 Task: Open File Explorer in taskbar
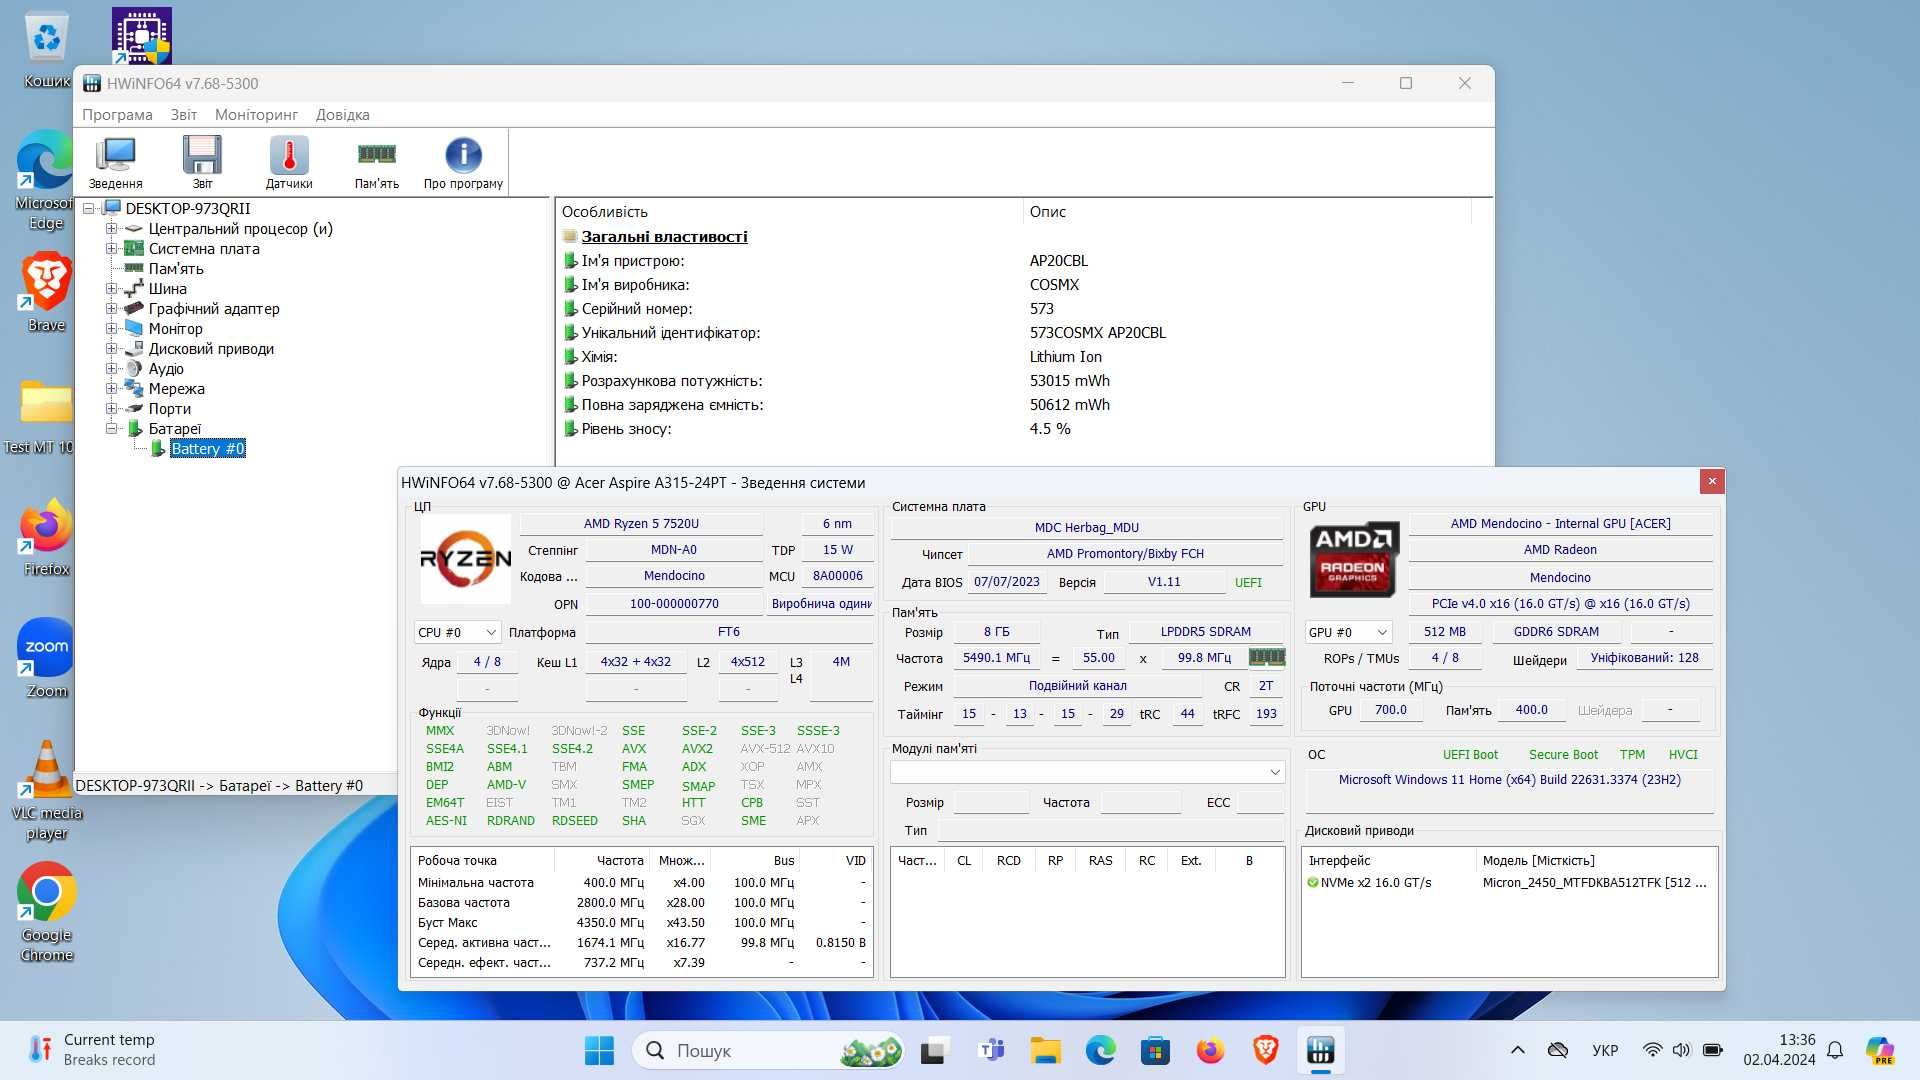(x=1046, y=1050)
